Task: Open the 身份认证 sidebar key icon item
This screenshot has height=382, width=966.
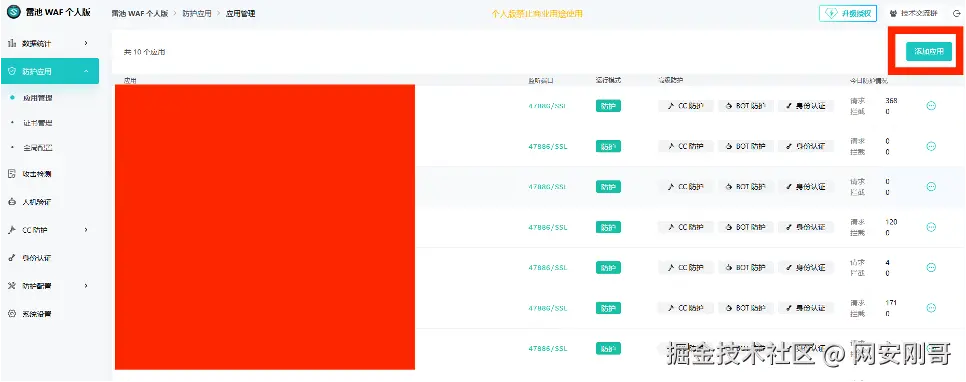Action: (12, 258)
